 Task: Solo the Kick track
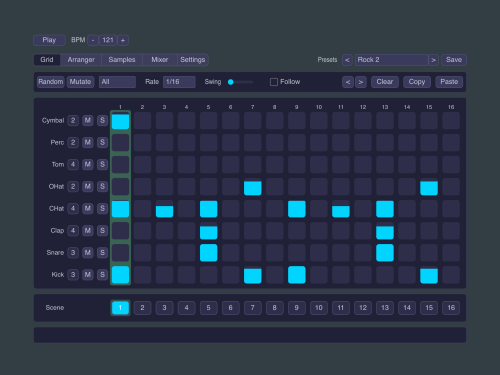pyautogui.click(x=102, y=274)
